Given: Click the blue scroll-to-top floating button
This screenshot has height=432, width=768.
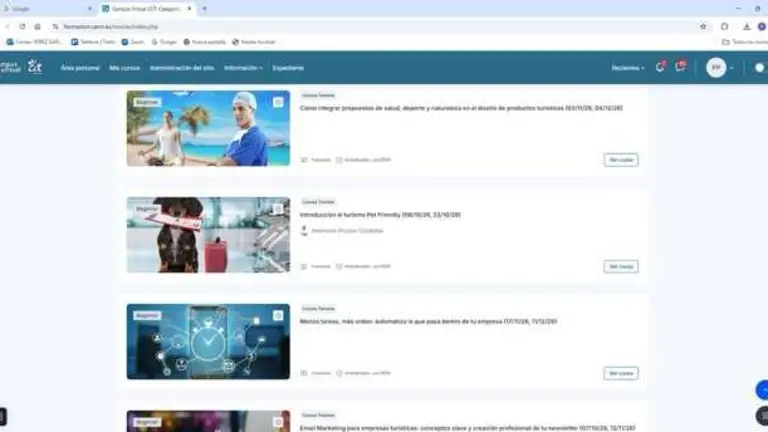Looking at the screenshot, I should pyautogui.click(x=762, y=390).
